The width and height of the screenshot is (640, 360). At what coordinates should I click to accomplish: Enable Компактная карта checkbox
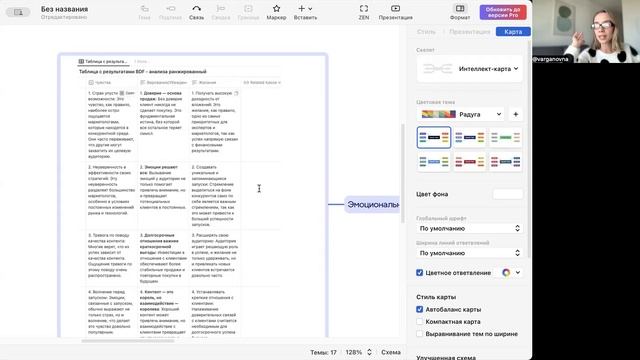(420, 322)
